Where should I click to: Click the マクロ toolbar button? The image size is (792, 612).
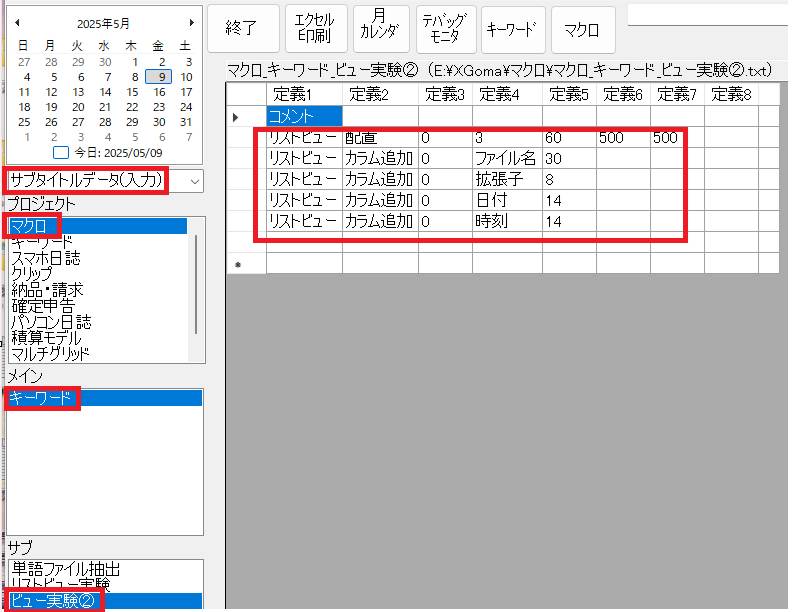(x=583, y=29)
